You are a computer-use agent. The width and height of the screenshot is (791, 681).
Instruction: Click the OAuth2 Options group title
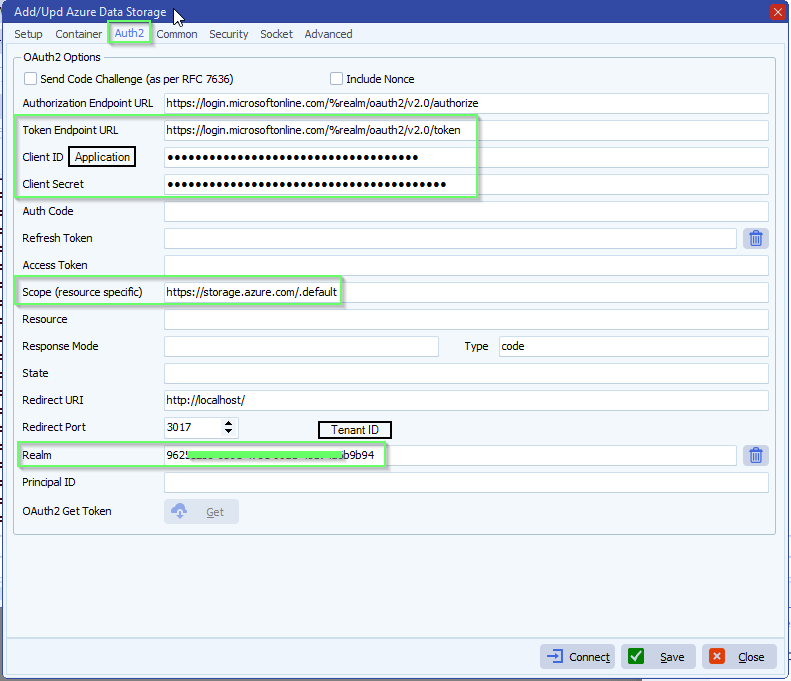tap(62, 57)
